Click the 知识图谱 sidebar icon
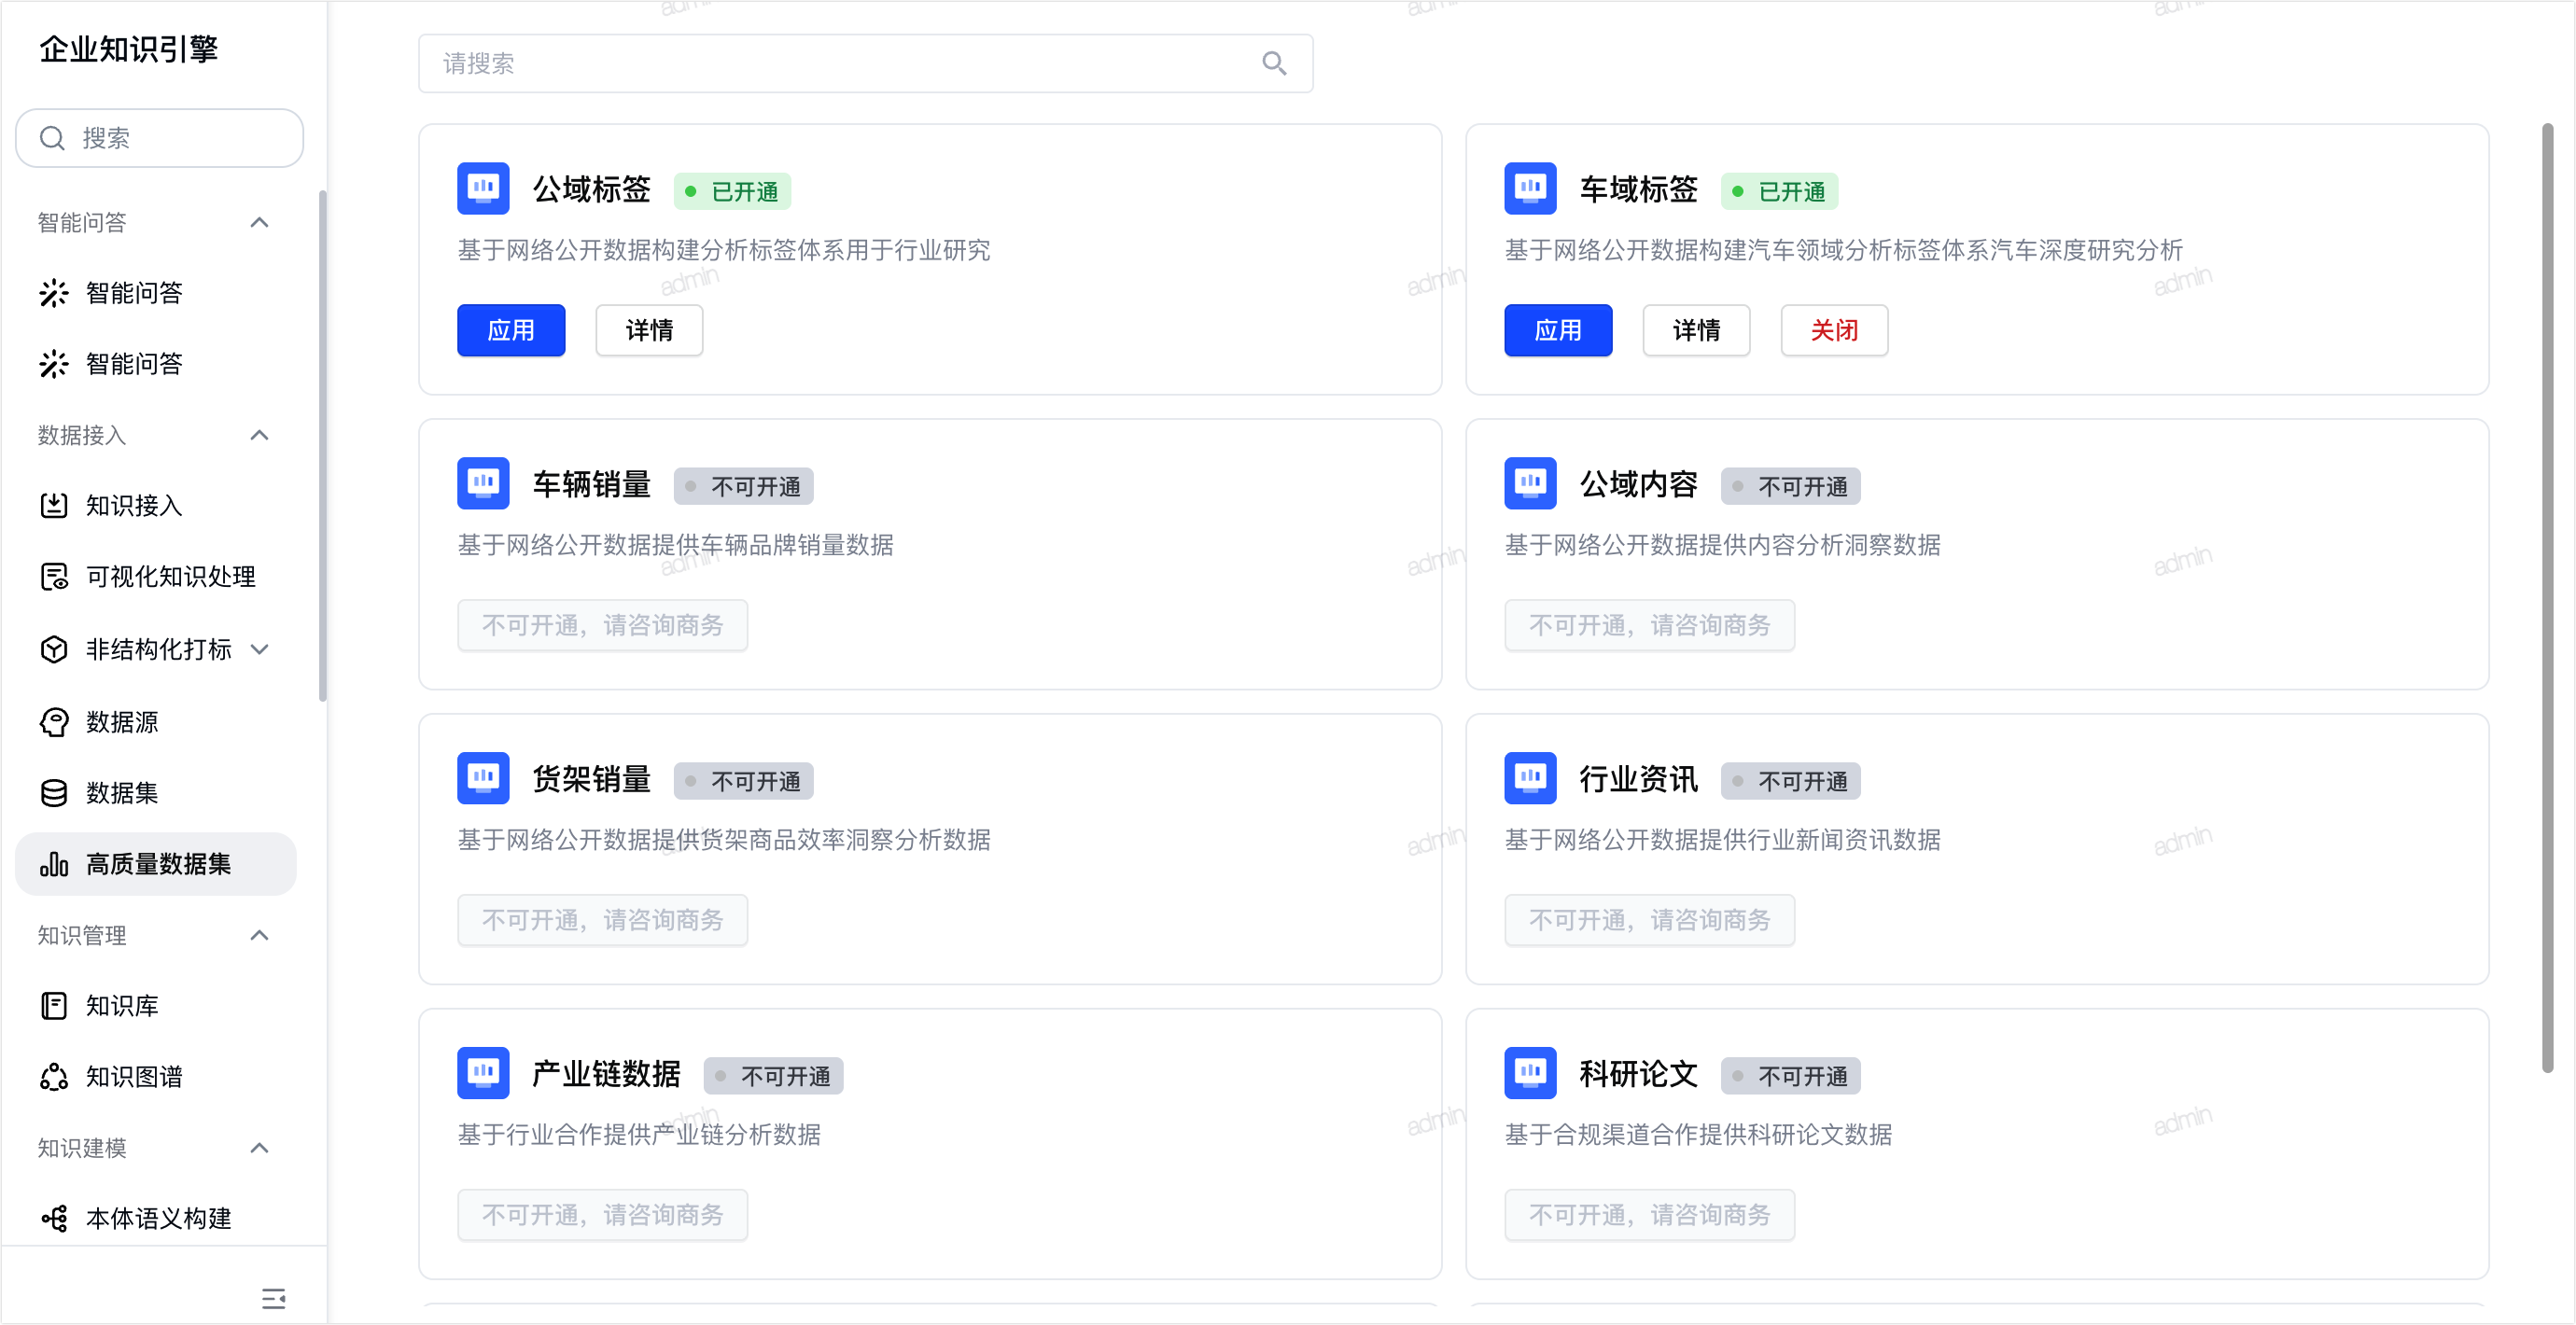Image resolution: width=2576 pixels, height=1325 pixels. (54, 1077)
